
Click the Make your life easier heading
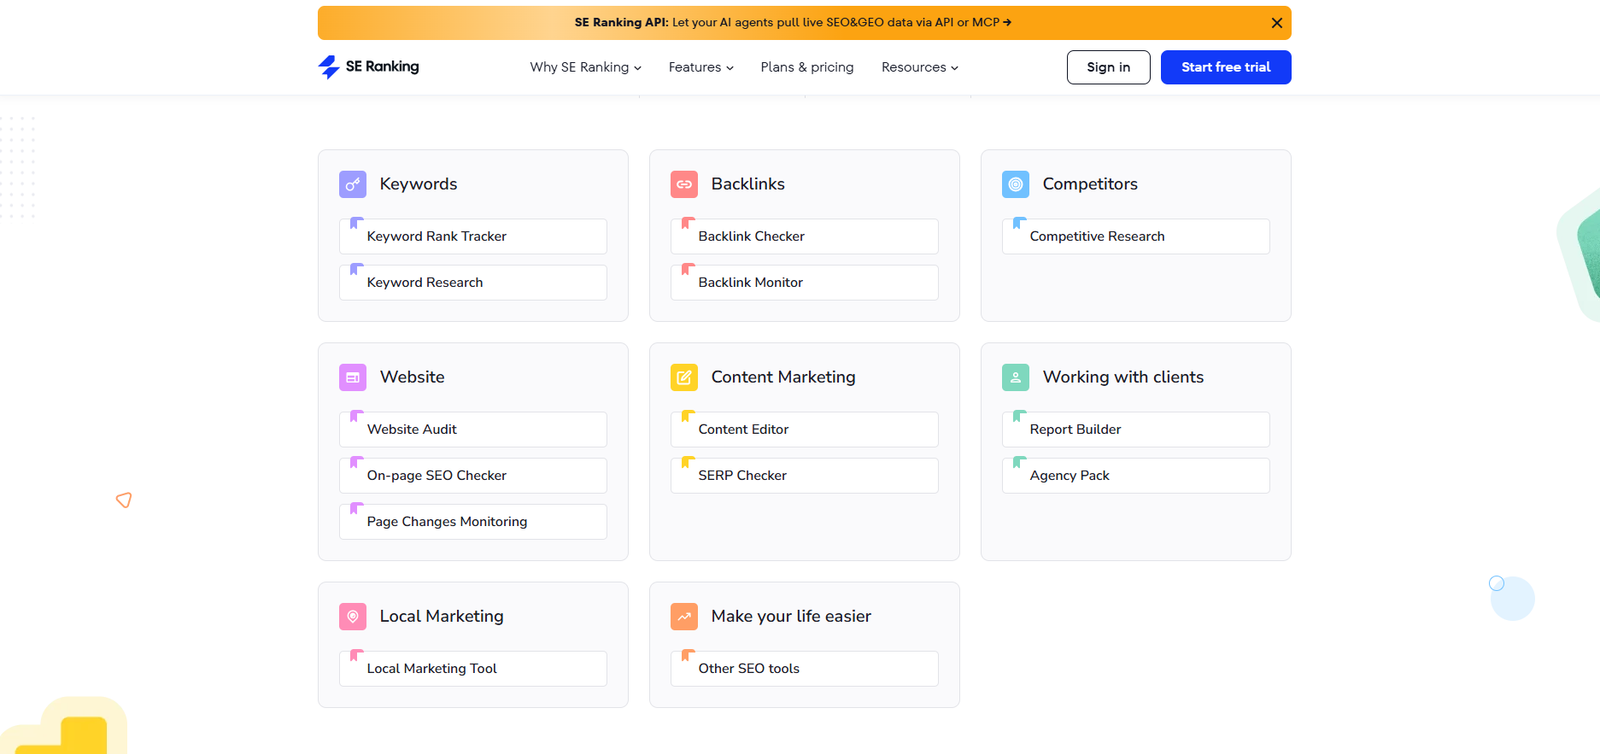(791, 616)
